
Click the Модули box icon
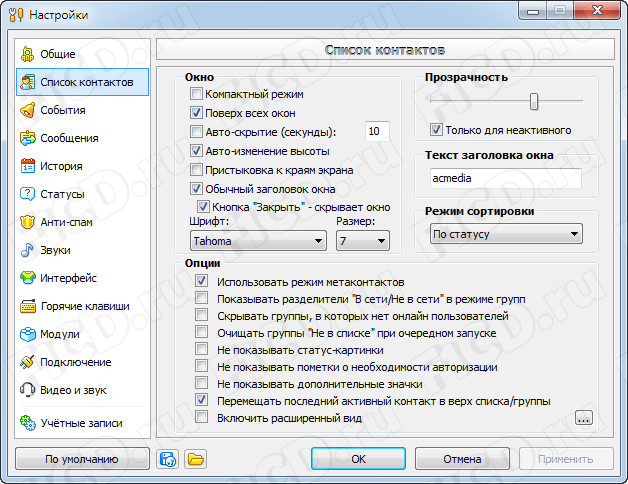[x=27, y=334]
